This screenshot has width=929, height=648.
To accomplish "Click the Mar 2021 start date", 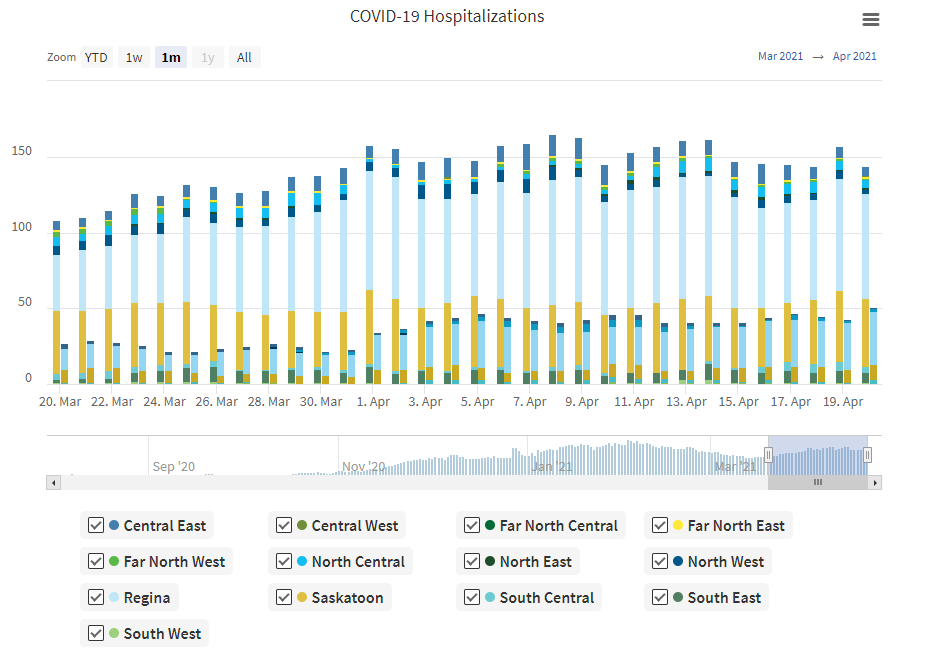I will (x=780, y=56).
